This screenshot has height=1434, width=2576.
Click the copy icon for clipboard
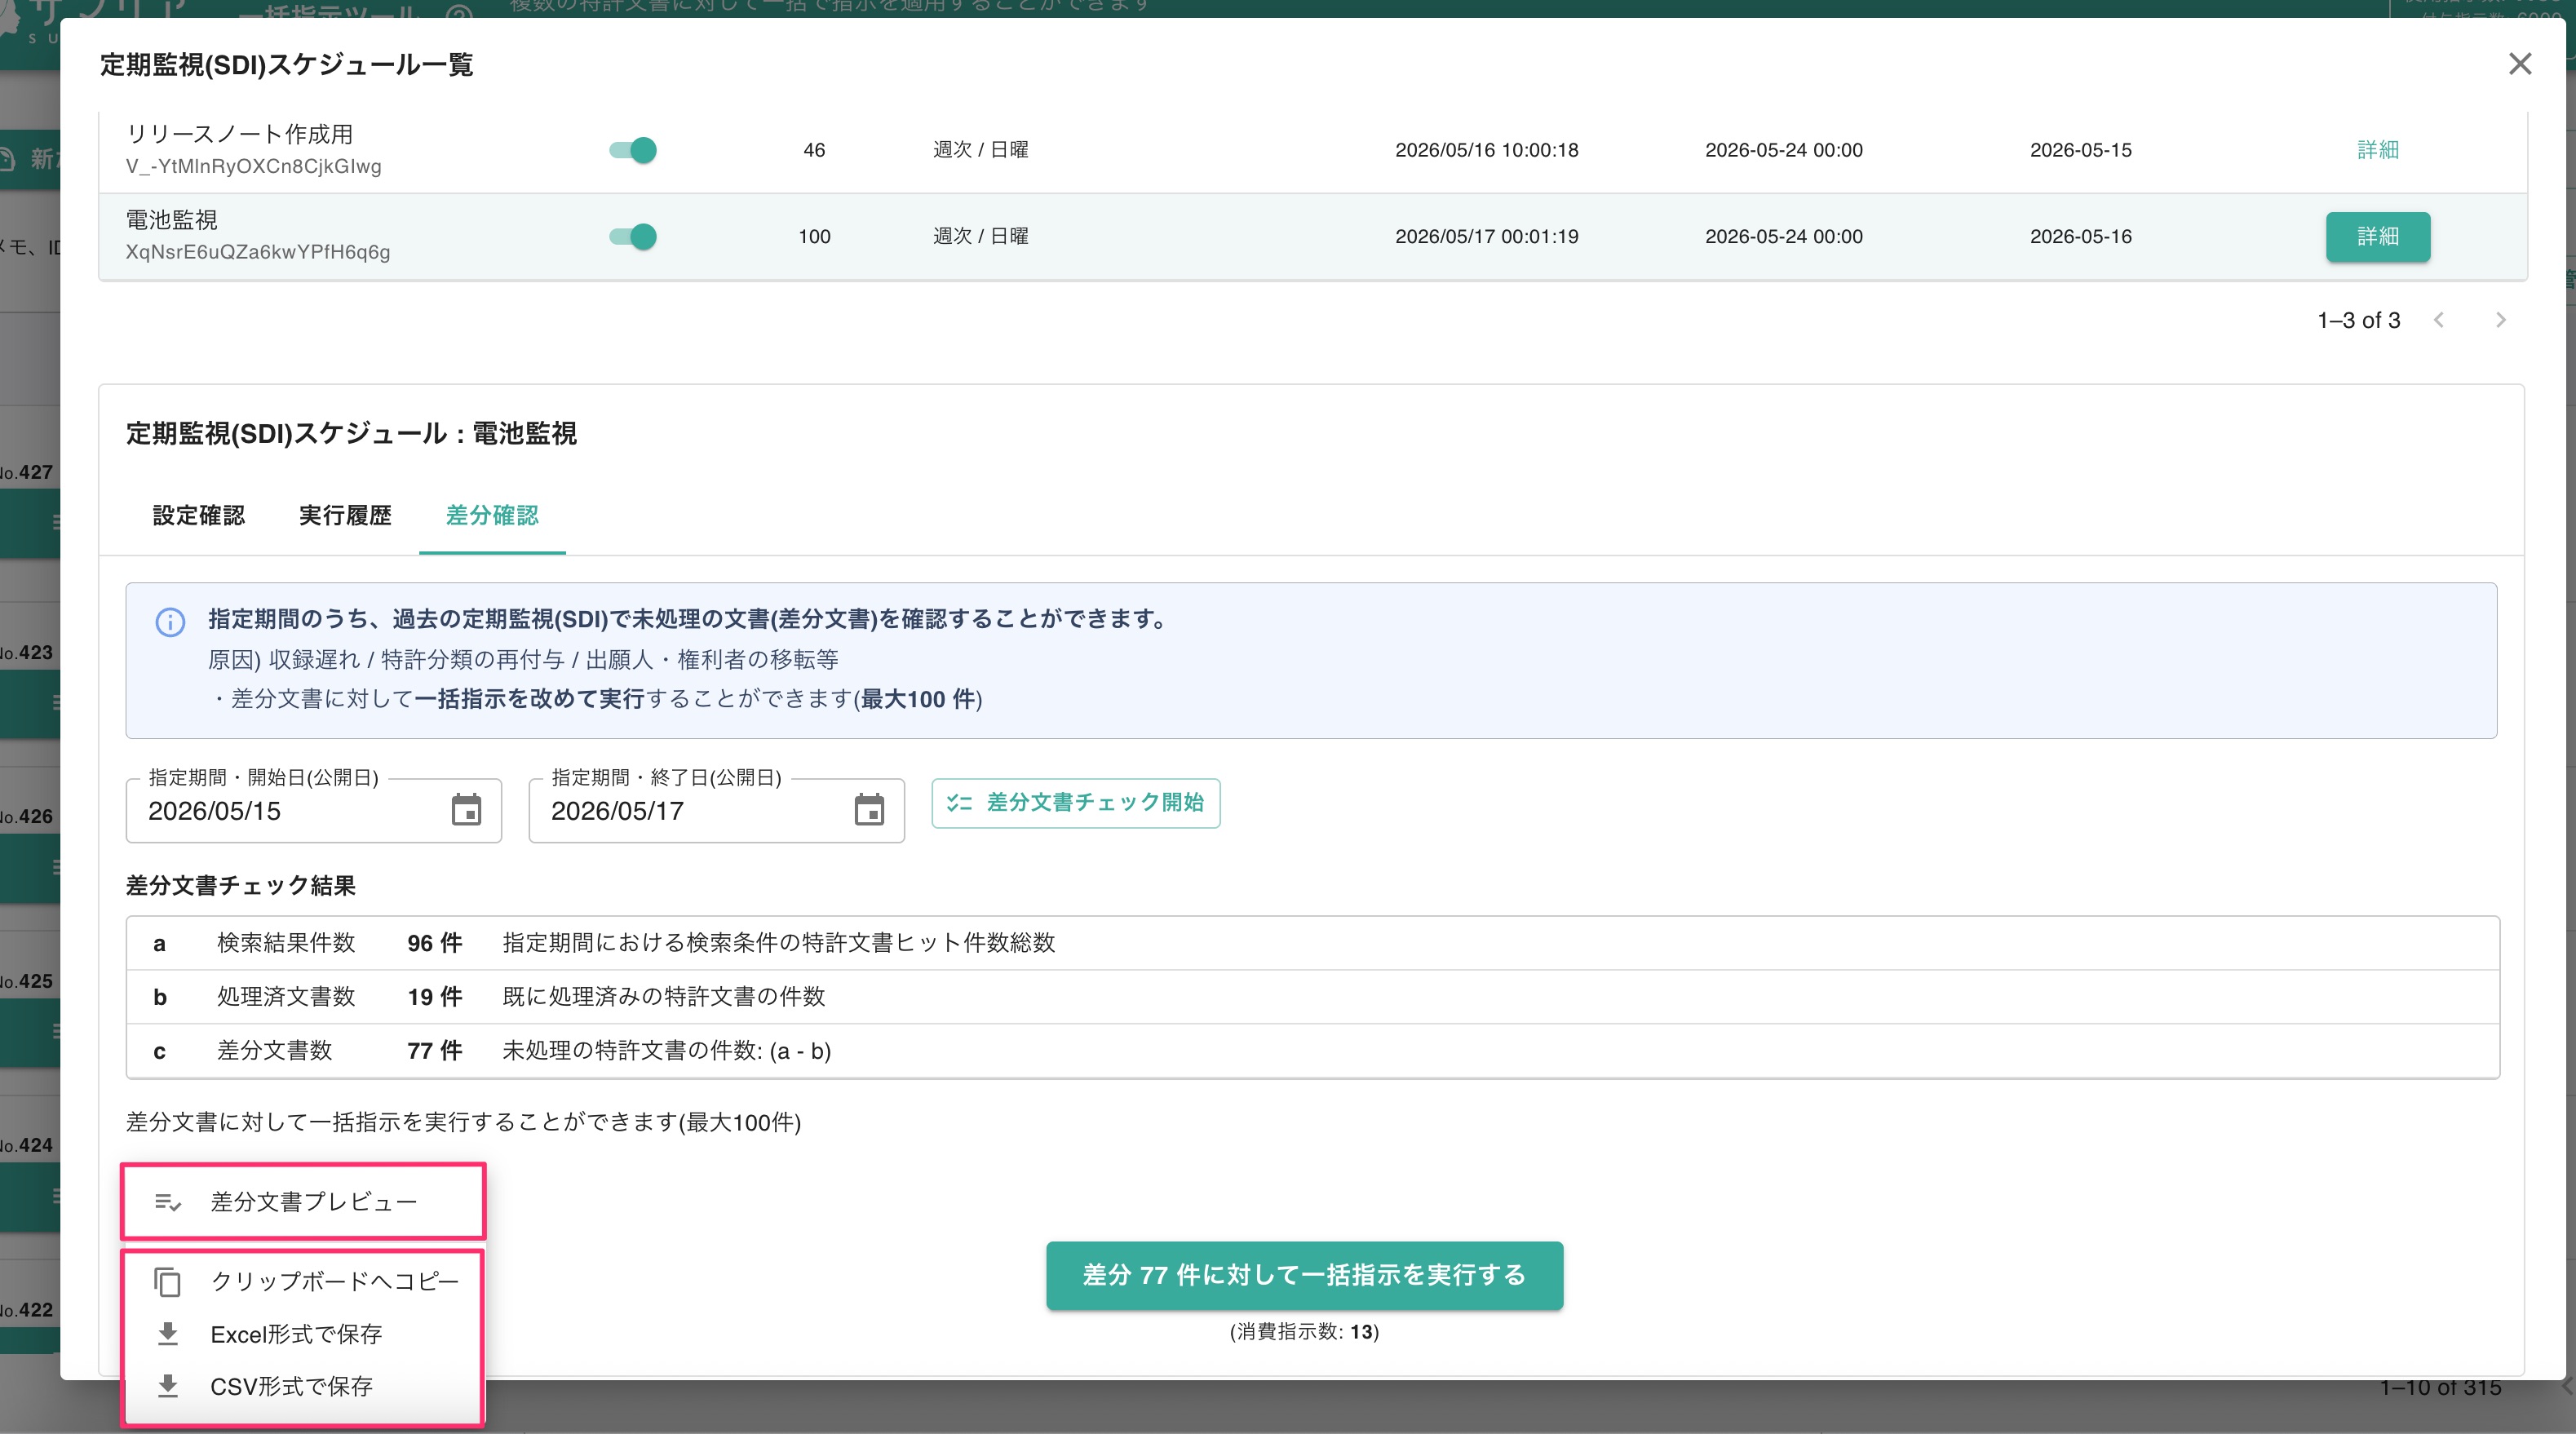tap(167, 1282)
